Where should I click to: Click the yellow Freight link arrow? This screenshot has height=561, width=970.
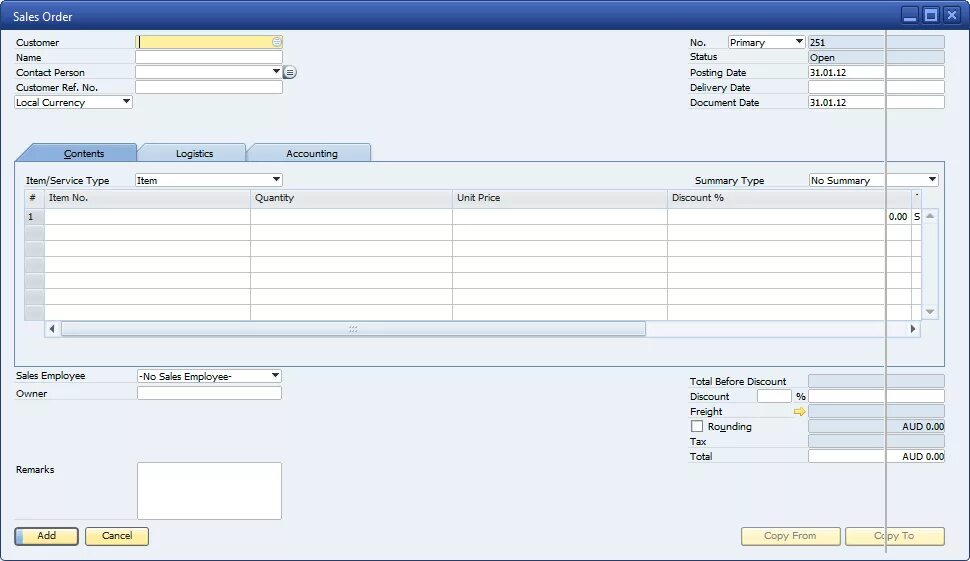click(x=799, y=411)
